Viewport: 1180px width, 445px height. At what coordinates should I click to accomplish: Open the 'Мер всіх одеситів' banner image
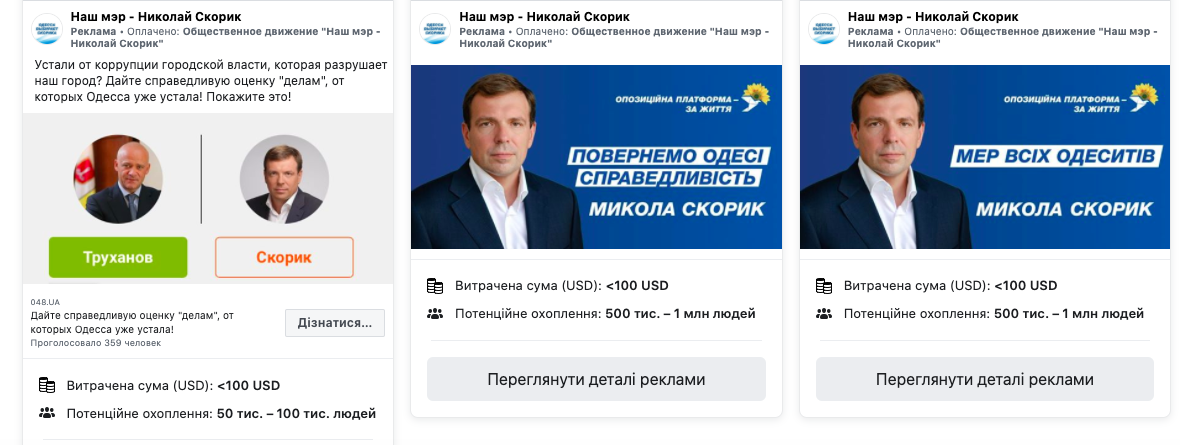(984, 157)
